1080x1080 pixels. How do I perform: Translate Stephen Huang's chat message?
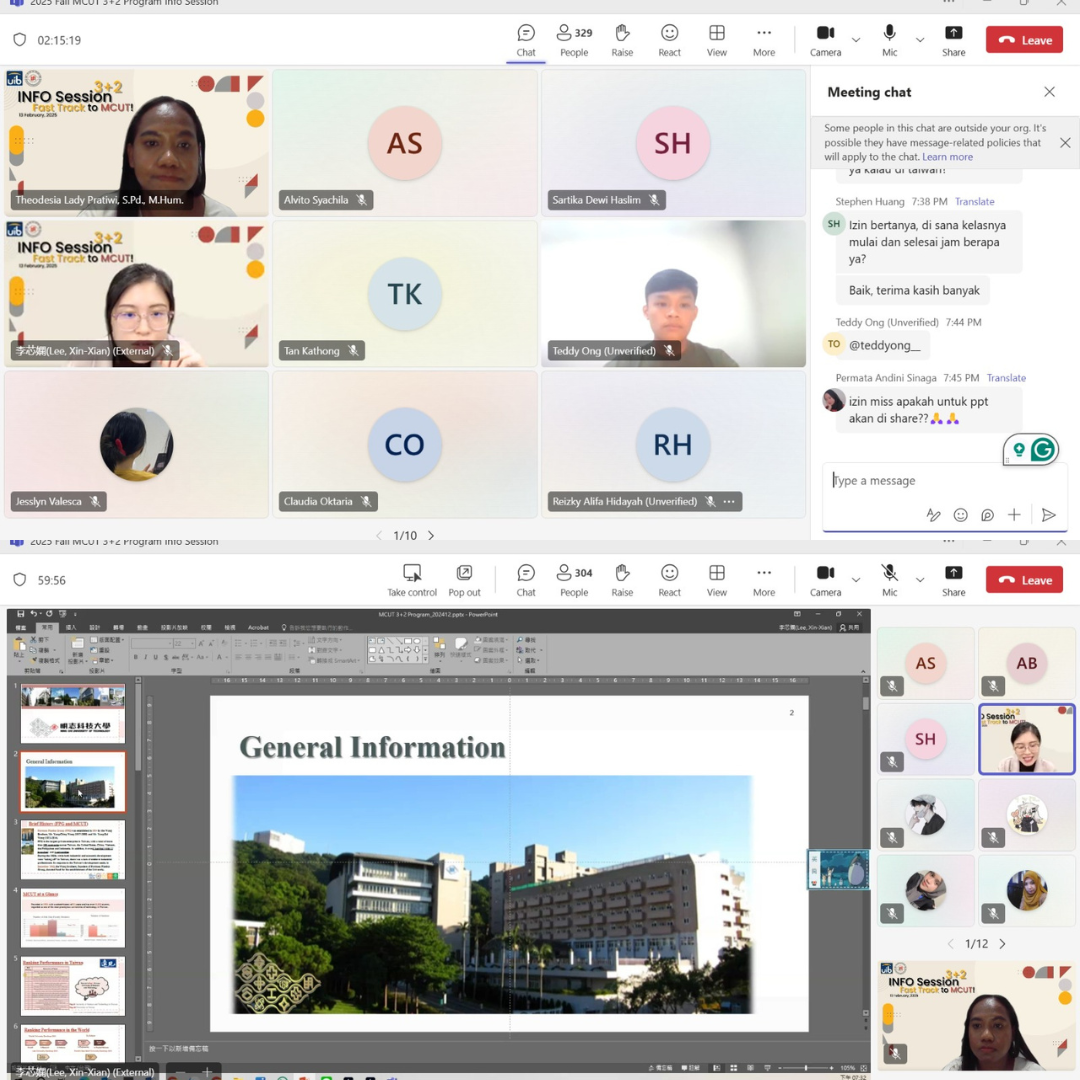pos(974,202)
